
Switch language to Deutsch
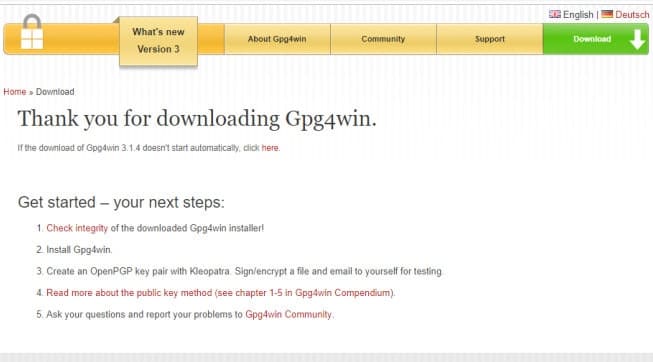(x=632, y=15)
